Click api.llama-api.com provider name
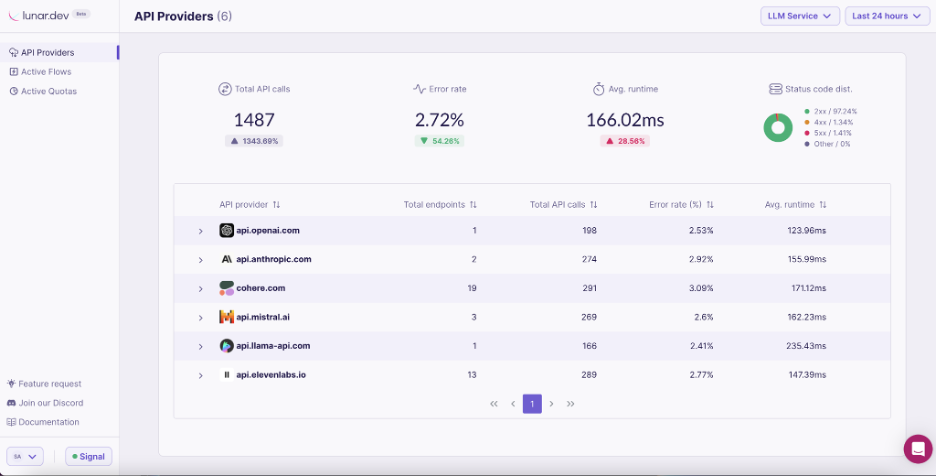Image resolution: width=936 pixels, height=476 pixels. click(x=273, y=346)
